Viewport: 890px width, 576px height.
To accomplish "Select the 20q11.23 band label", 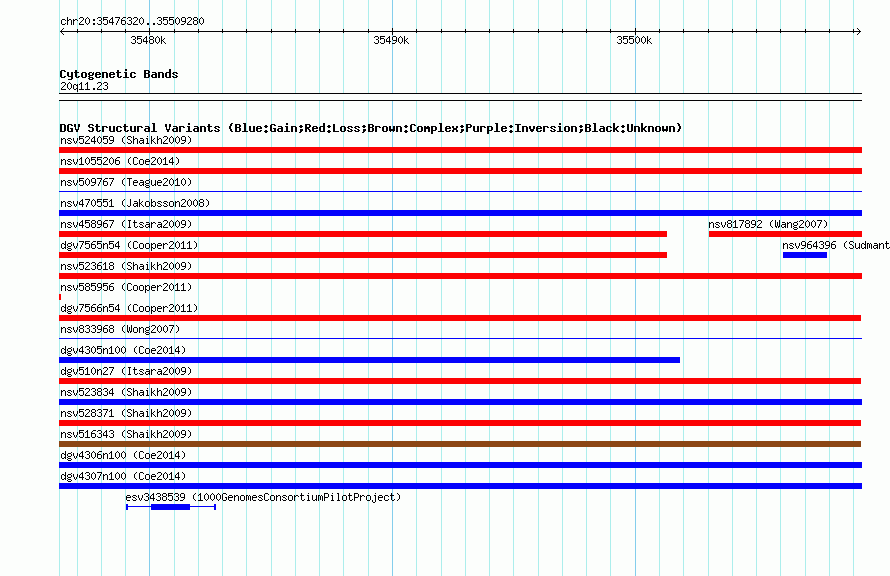I will point(84,86).
